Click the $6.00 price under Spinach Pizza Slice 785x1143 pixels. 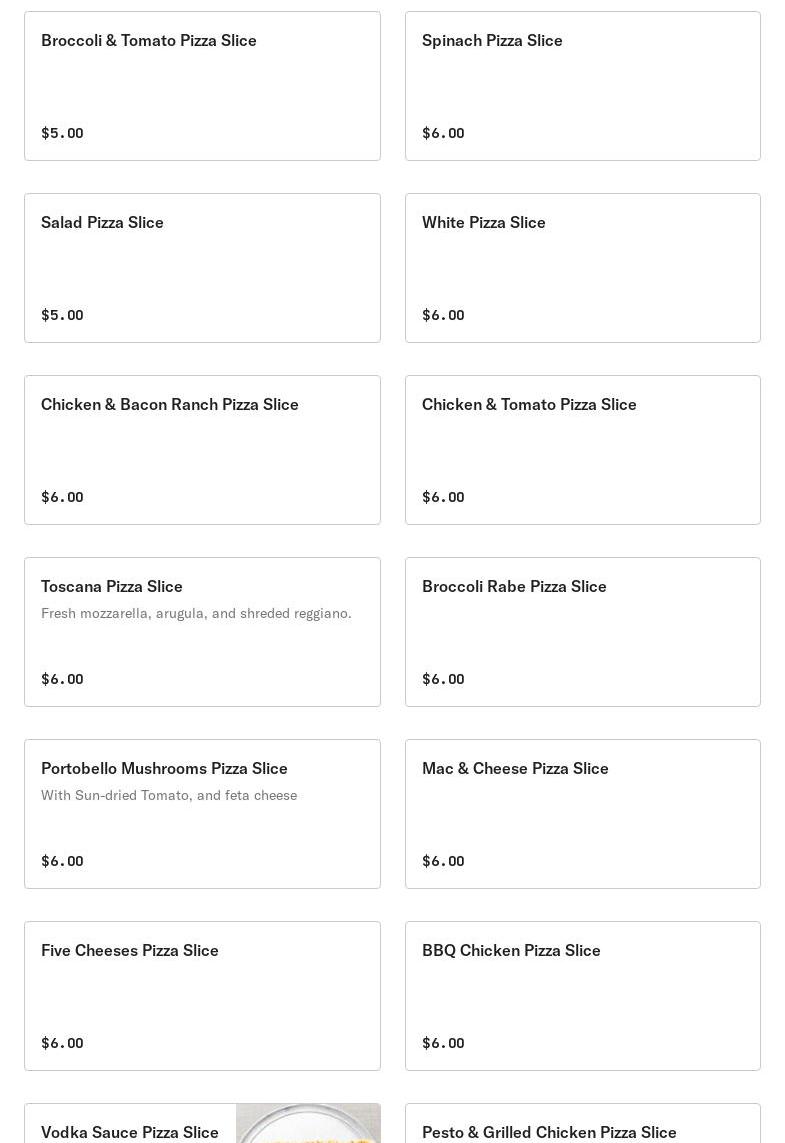tap(443, 133)
